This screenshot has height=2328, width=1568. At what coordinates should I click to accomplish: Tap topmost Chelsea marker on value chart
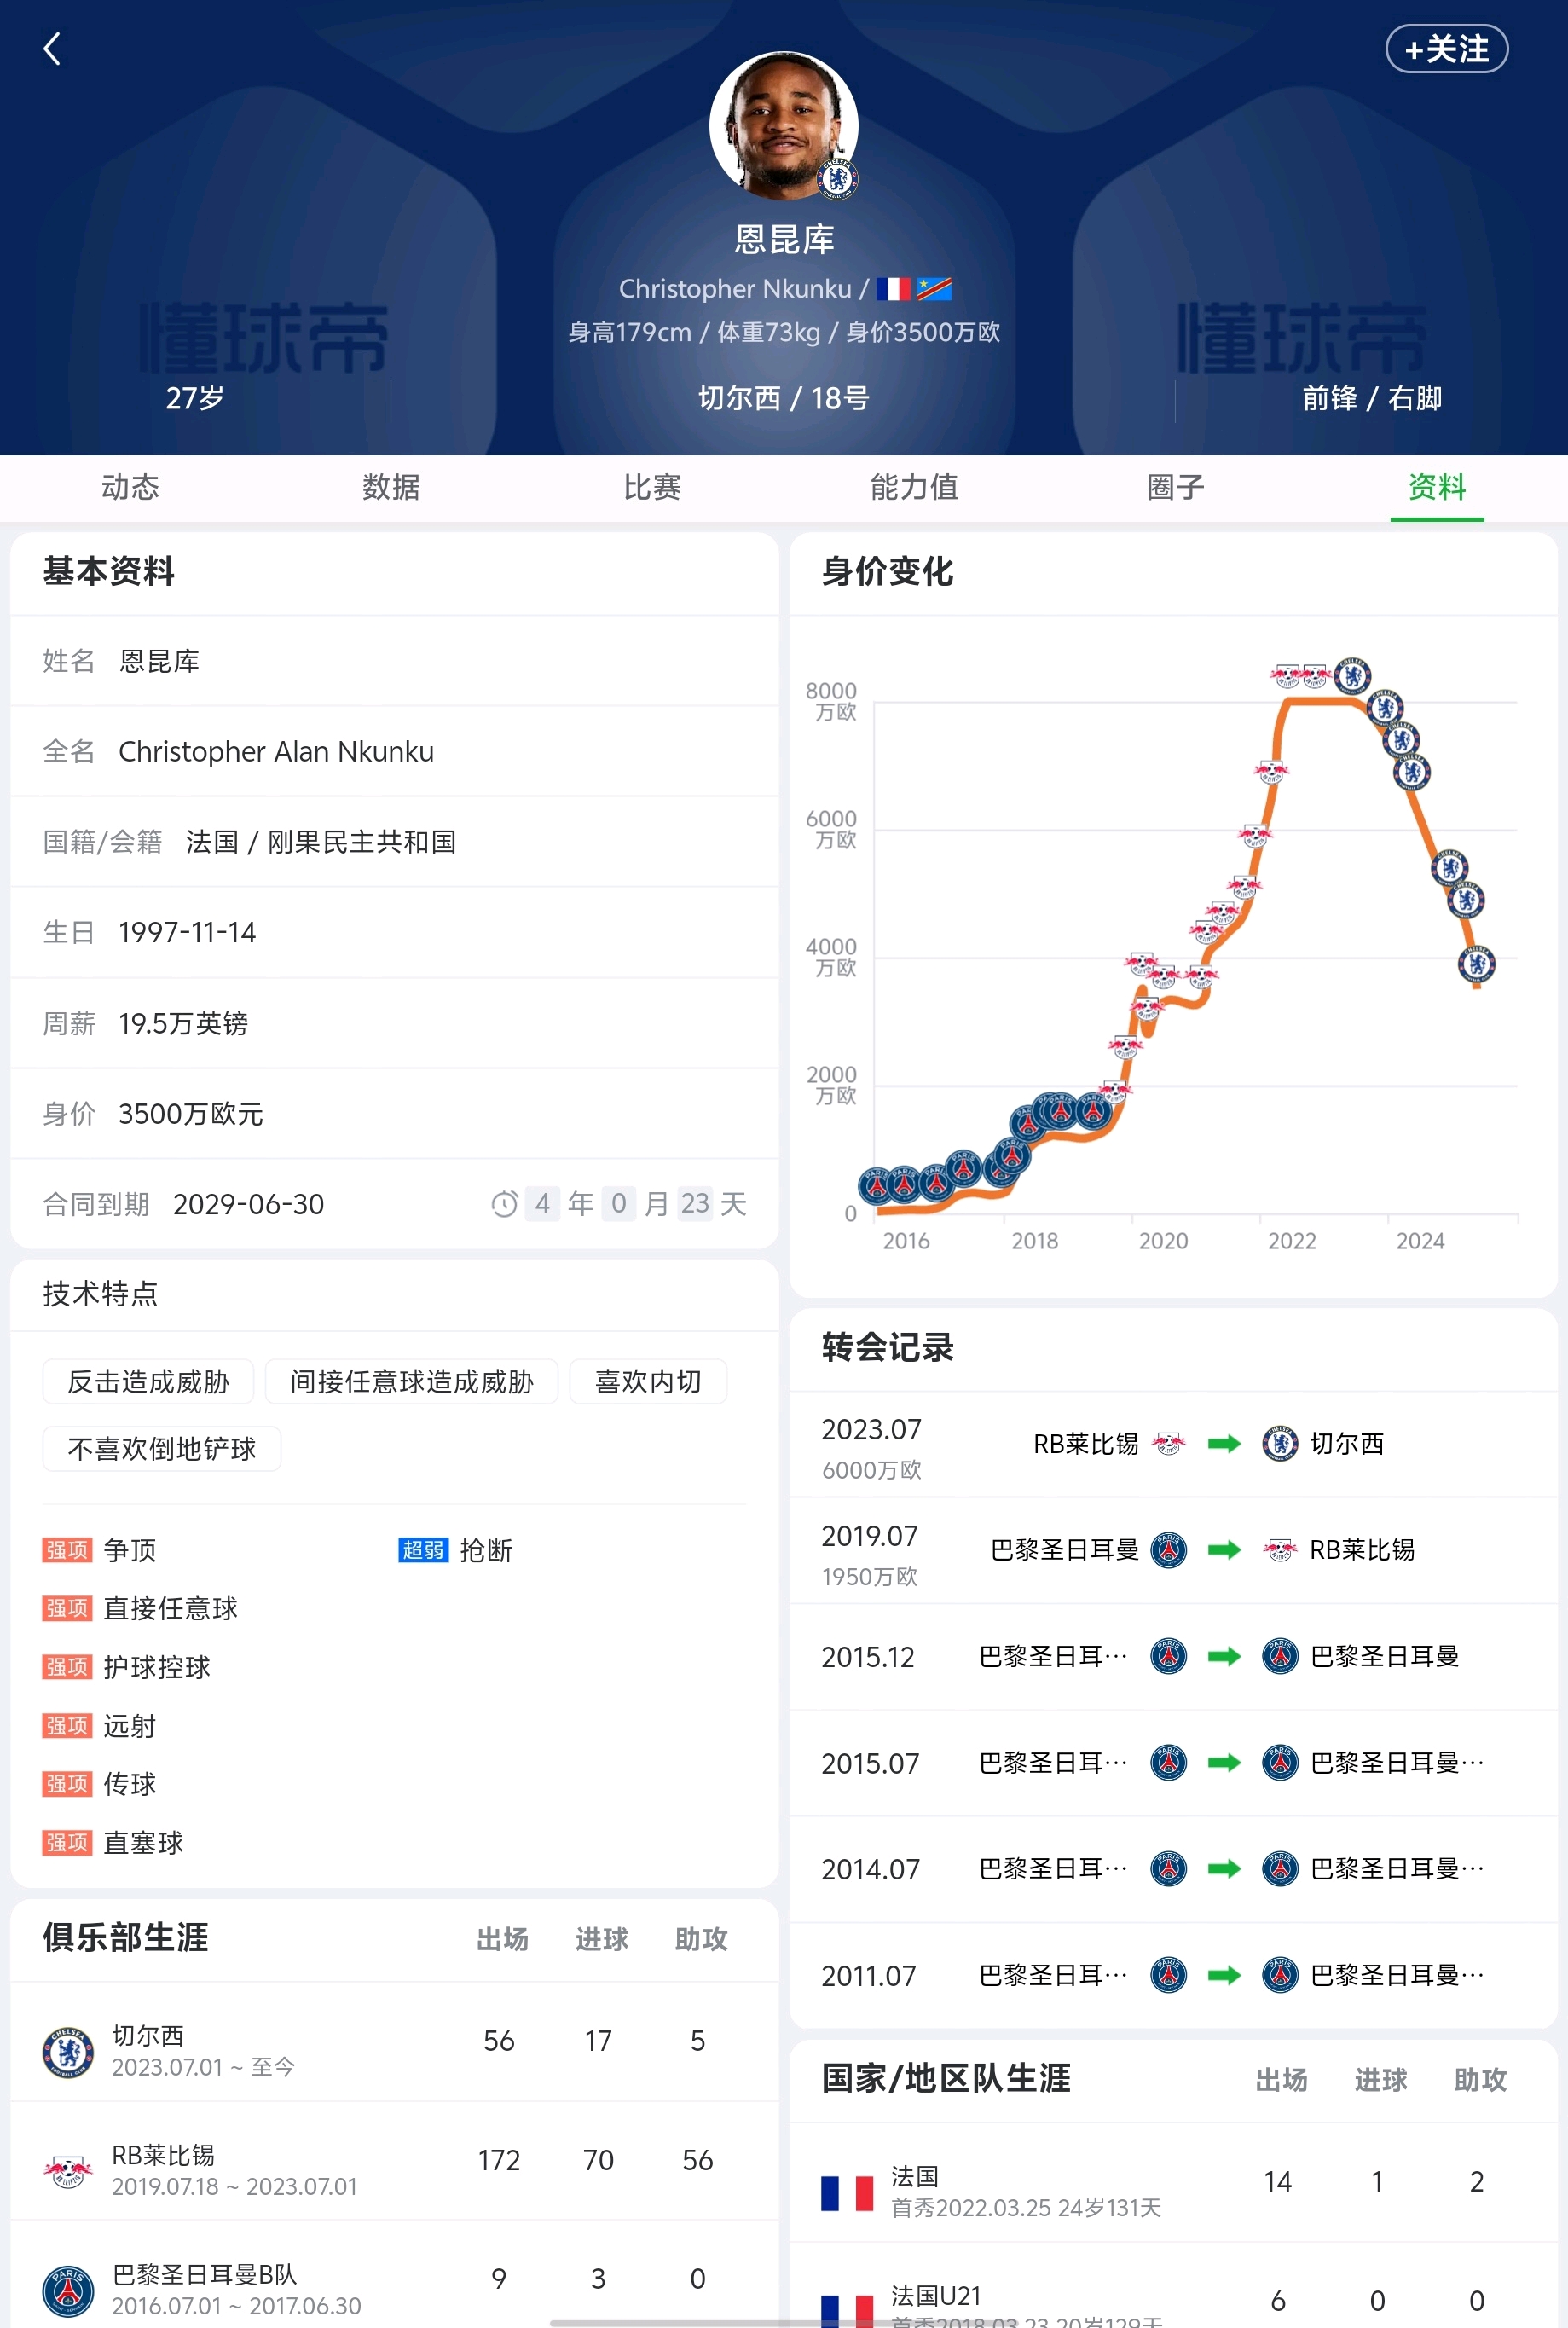point(1353,676)
